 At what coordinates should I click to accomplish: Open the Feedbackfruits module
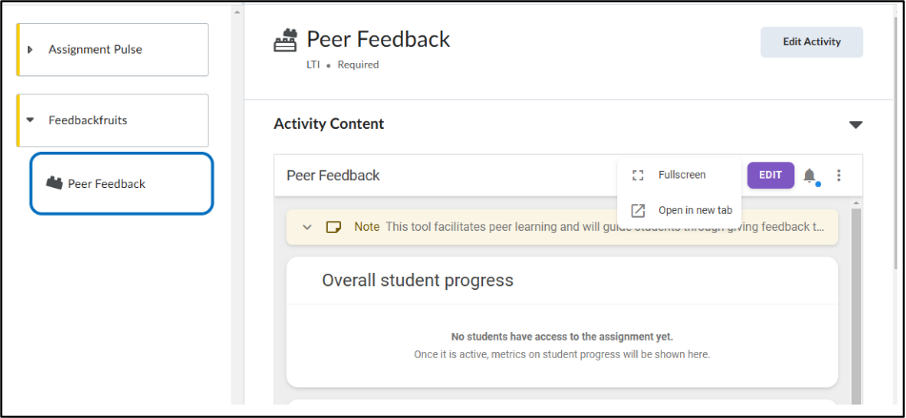[113, 120]
